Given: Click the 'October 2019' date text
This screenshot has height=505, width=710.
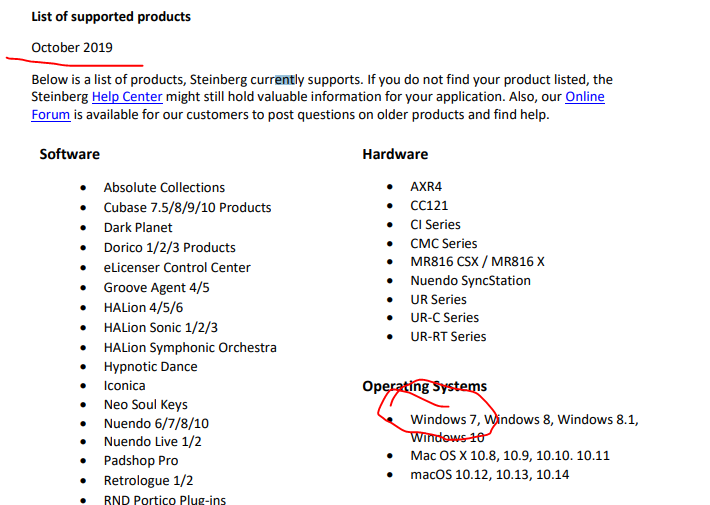Looking at the screenshot, I should point(72,48).
